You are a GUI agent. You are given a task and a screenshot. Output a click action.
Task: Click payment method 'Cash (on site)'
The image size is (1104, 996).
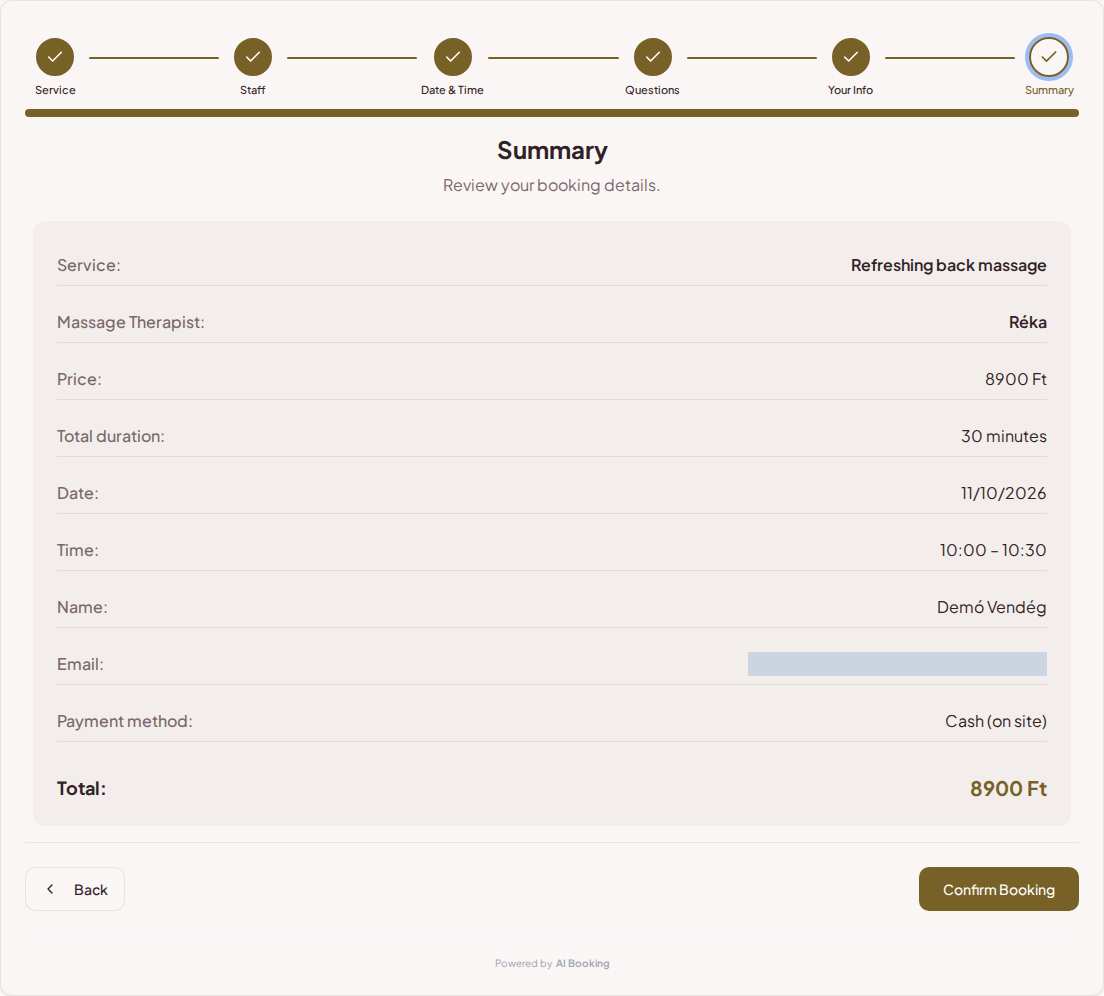coord(996,721)
